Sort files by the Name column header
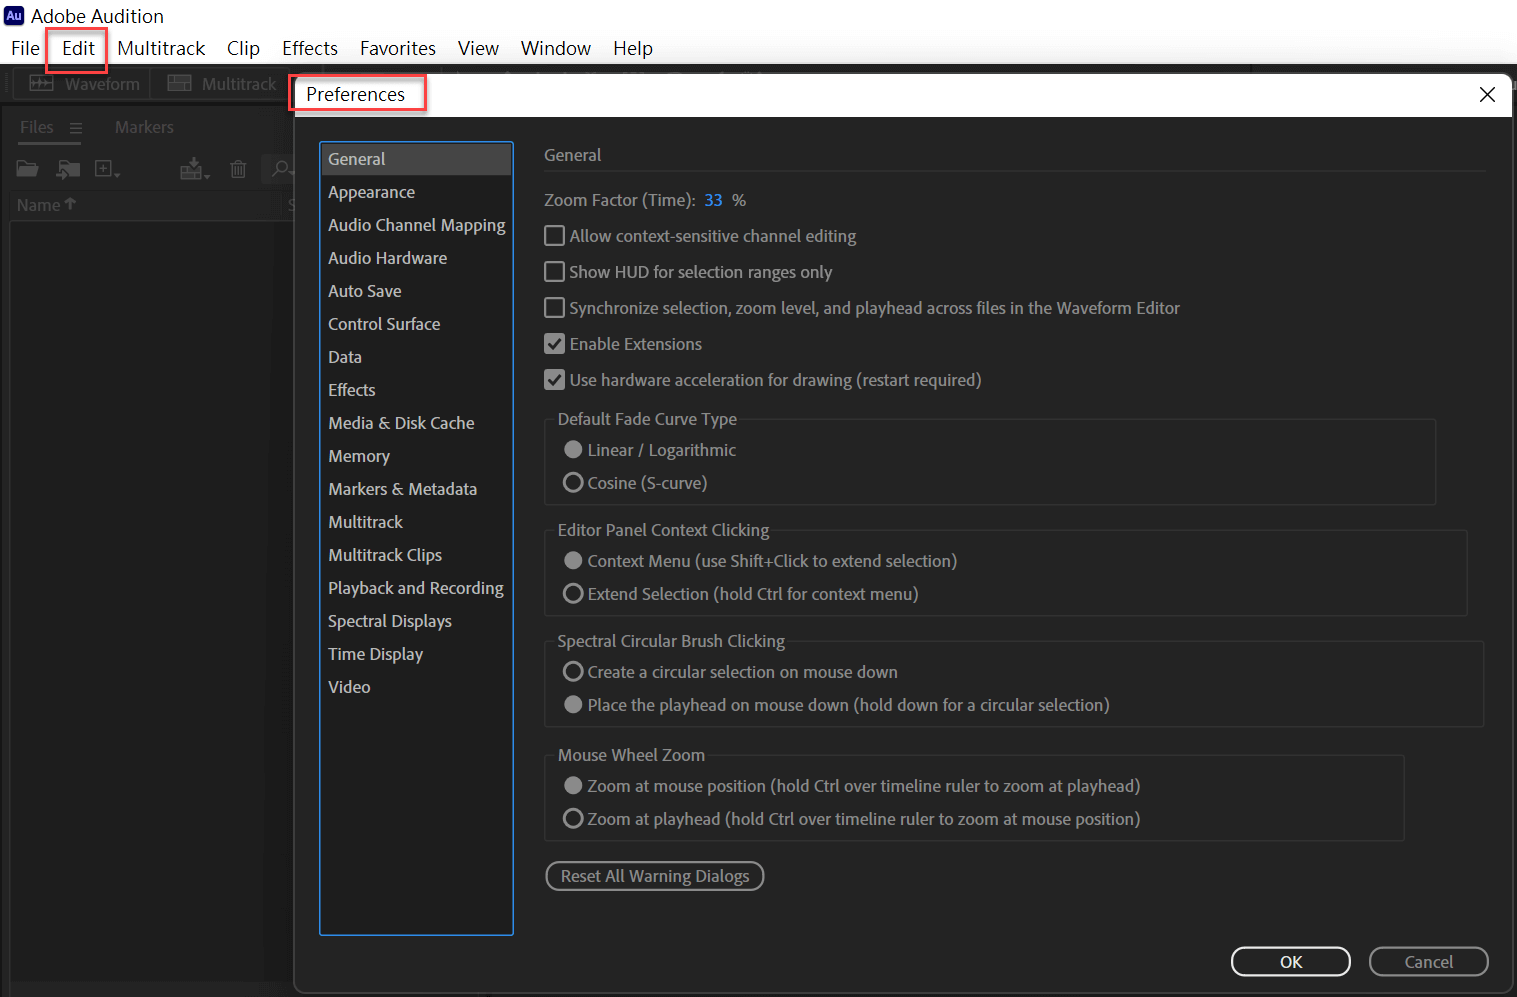The image size is (1517, 997). pos(46,205)
